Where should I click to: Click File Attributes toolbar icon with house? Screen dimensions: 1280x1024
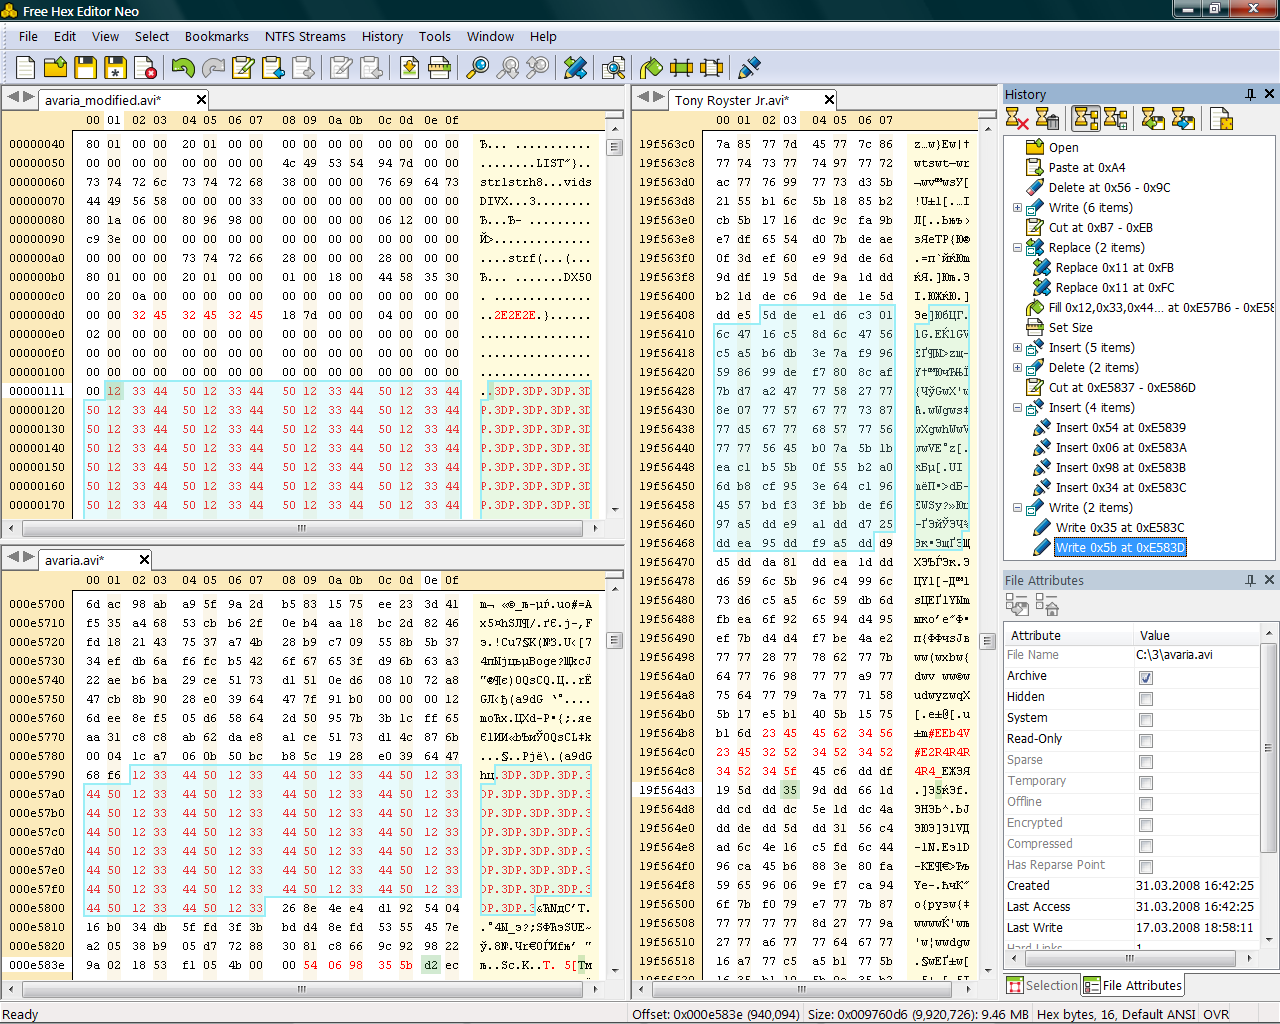click(x=1047, y=604)
